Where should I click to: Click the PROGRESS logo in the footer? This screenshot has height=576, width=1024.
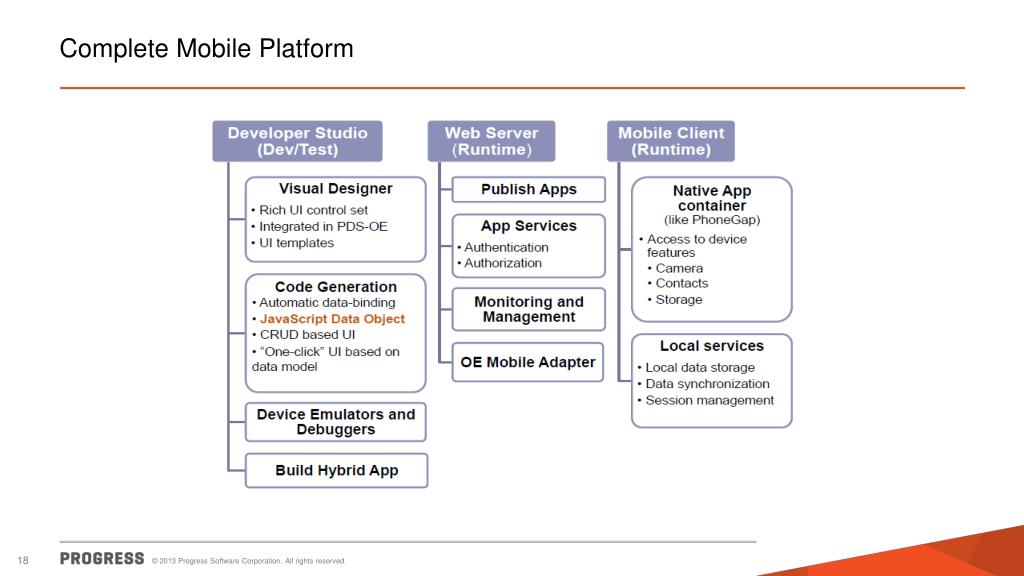pos(102,559)
